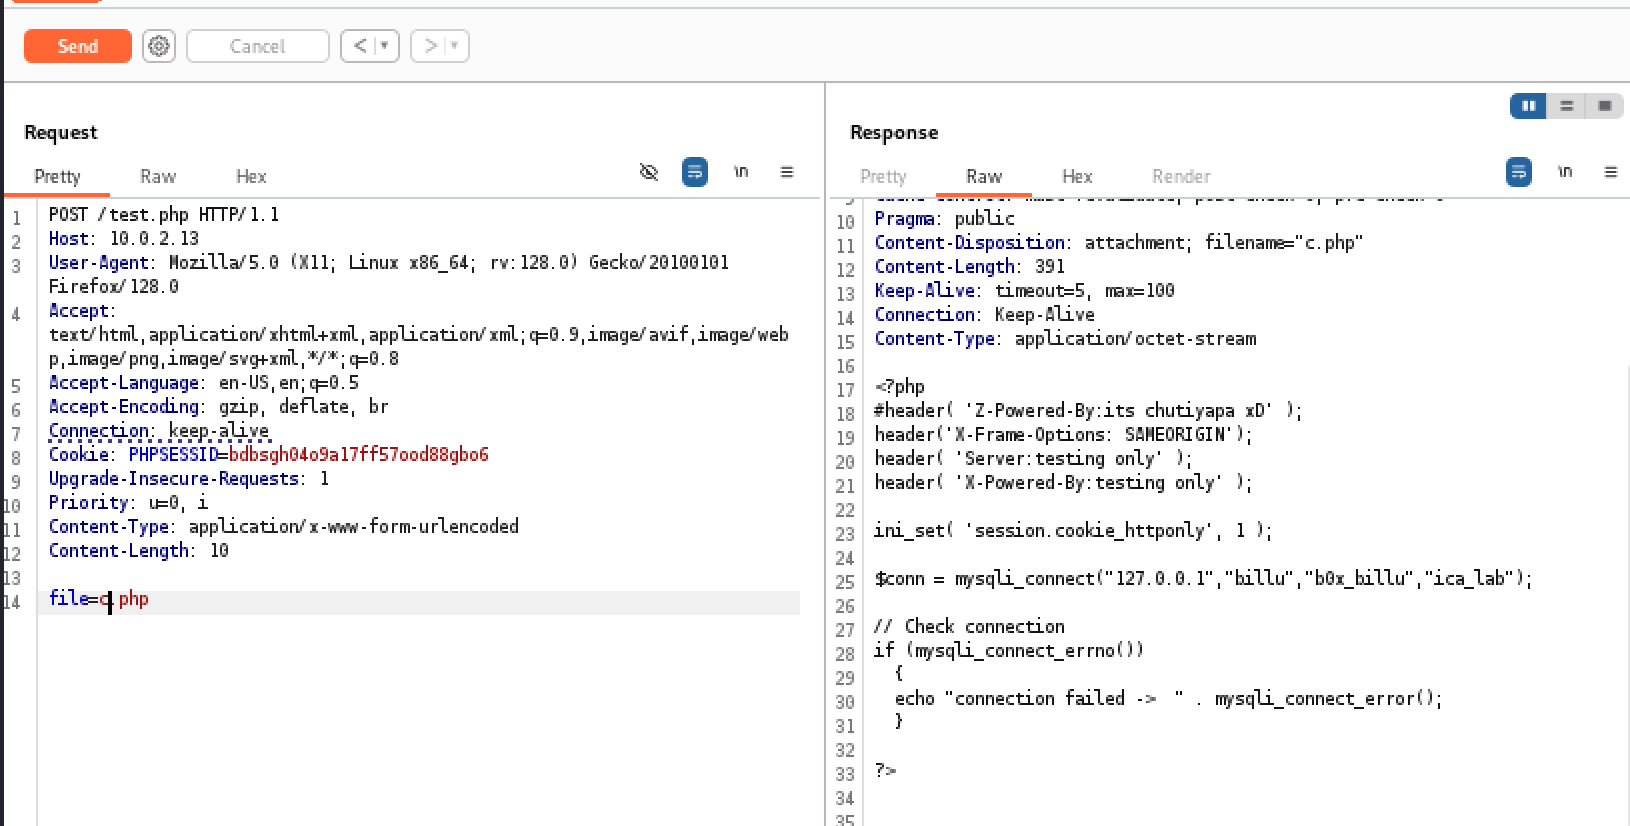The width and height of the screenshot is (1630, 826).
Task: Click the Accept-Encoding request header
Action: click(218, 407)
